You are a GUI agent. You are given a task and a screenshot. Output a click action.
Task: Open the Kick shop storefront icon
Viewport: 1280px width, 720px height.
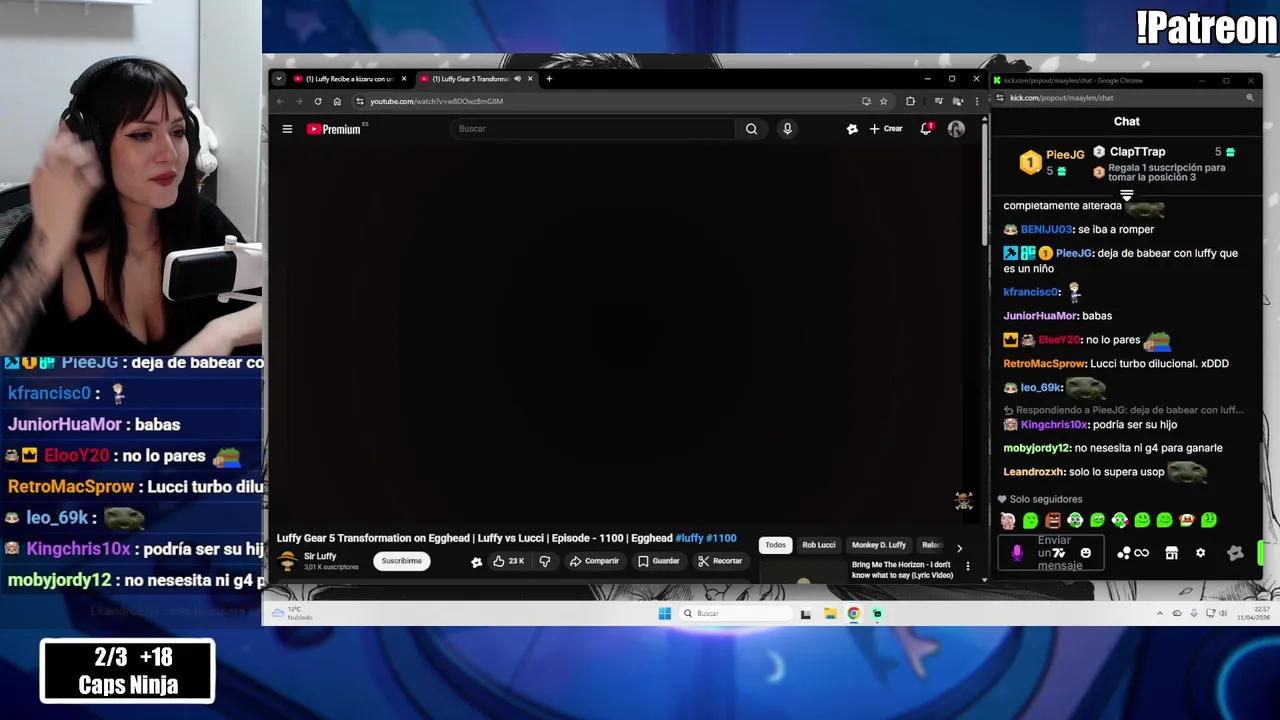1171,553
